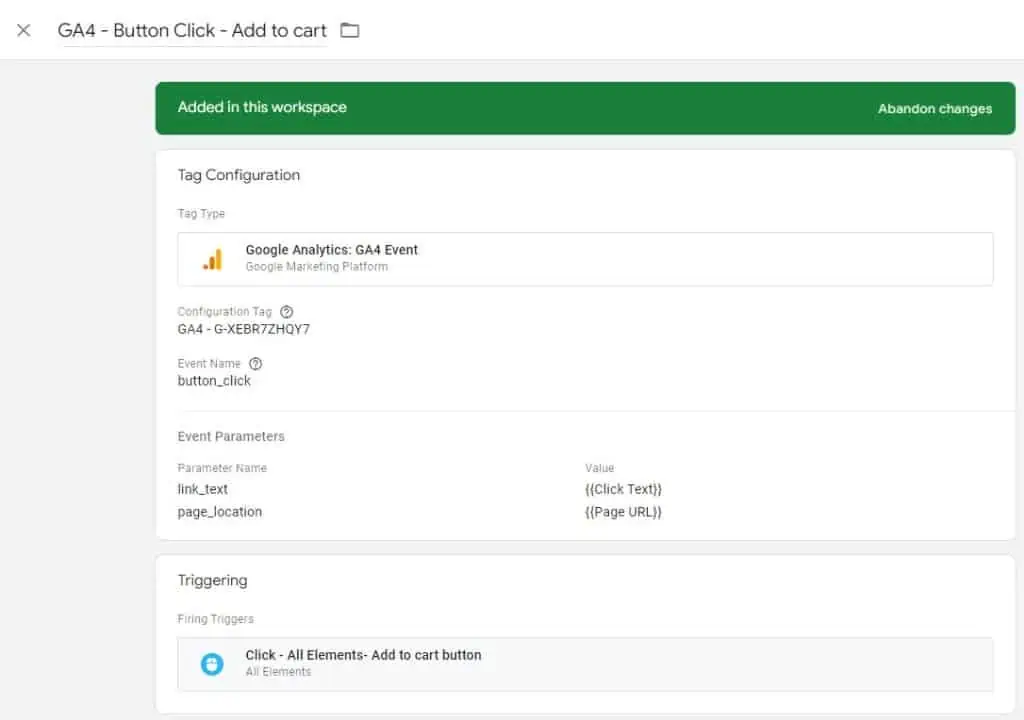The width and height of the screenshot is (1024, 720).
Task: Click the Event Name help icon
Action: point(255,363)
